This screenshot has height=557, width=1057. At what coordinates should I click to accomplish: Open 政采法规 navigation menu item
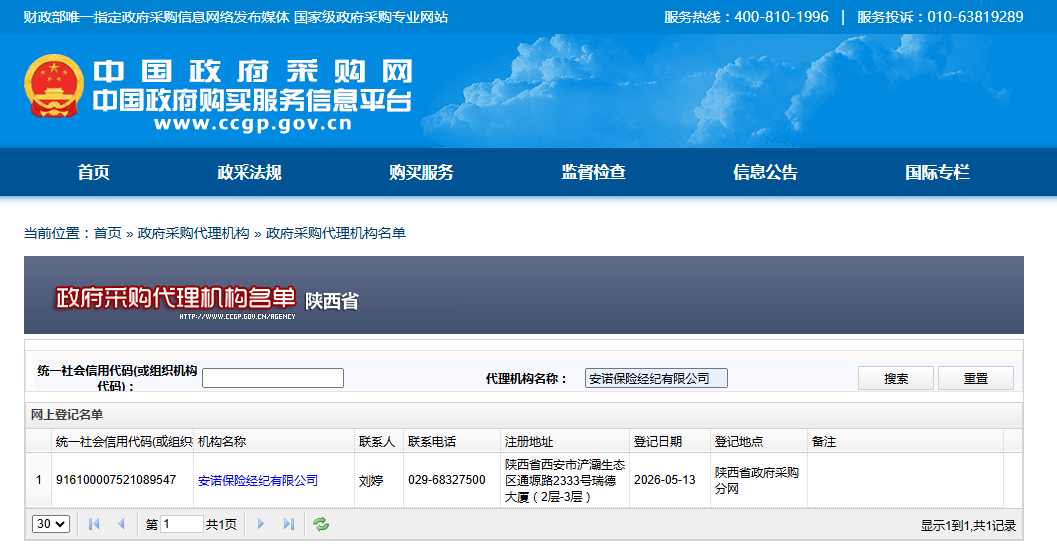pyautogui.click(x=249, y=173)
